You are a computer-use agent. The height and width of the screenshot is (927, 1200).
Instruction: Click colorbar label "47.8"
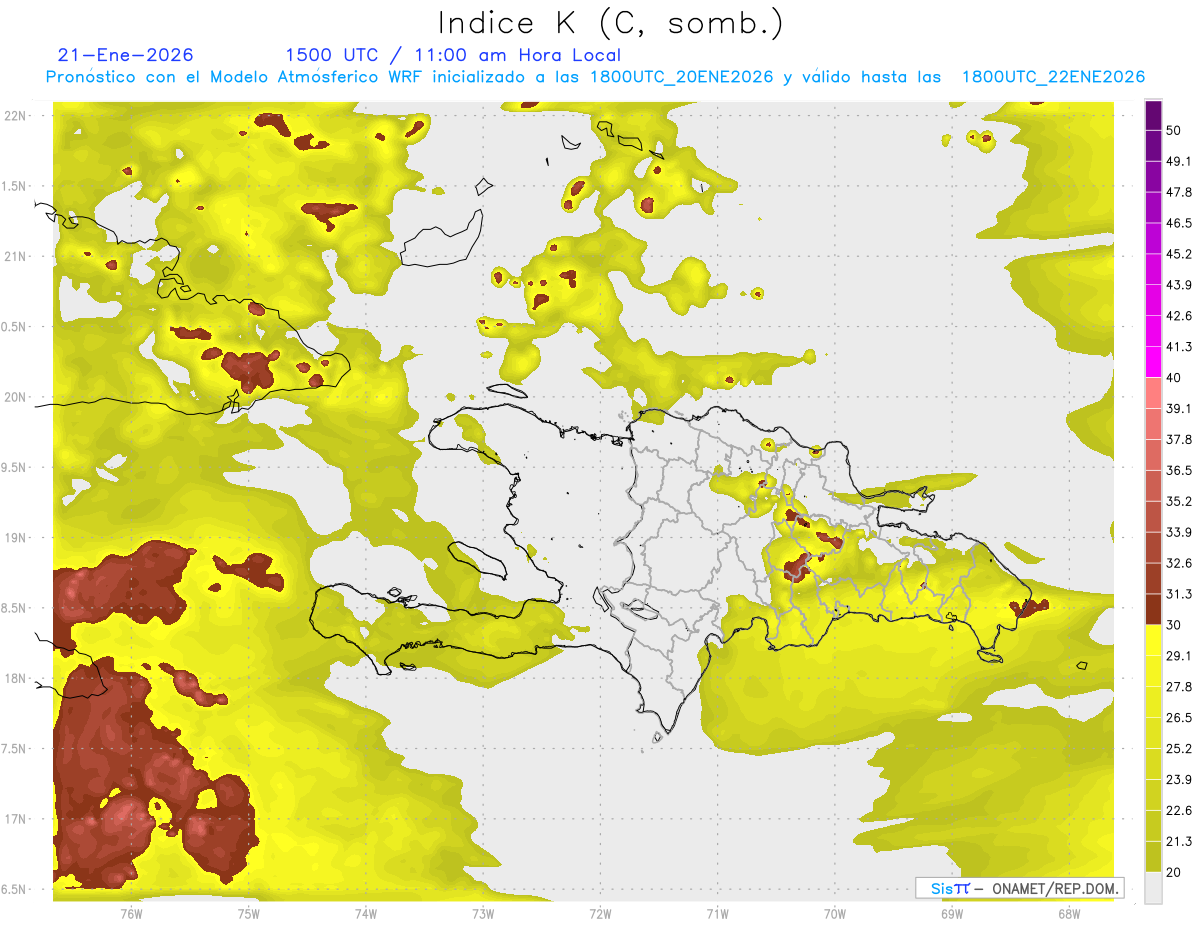(1179, 193)
